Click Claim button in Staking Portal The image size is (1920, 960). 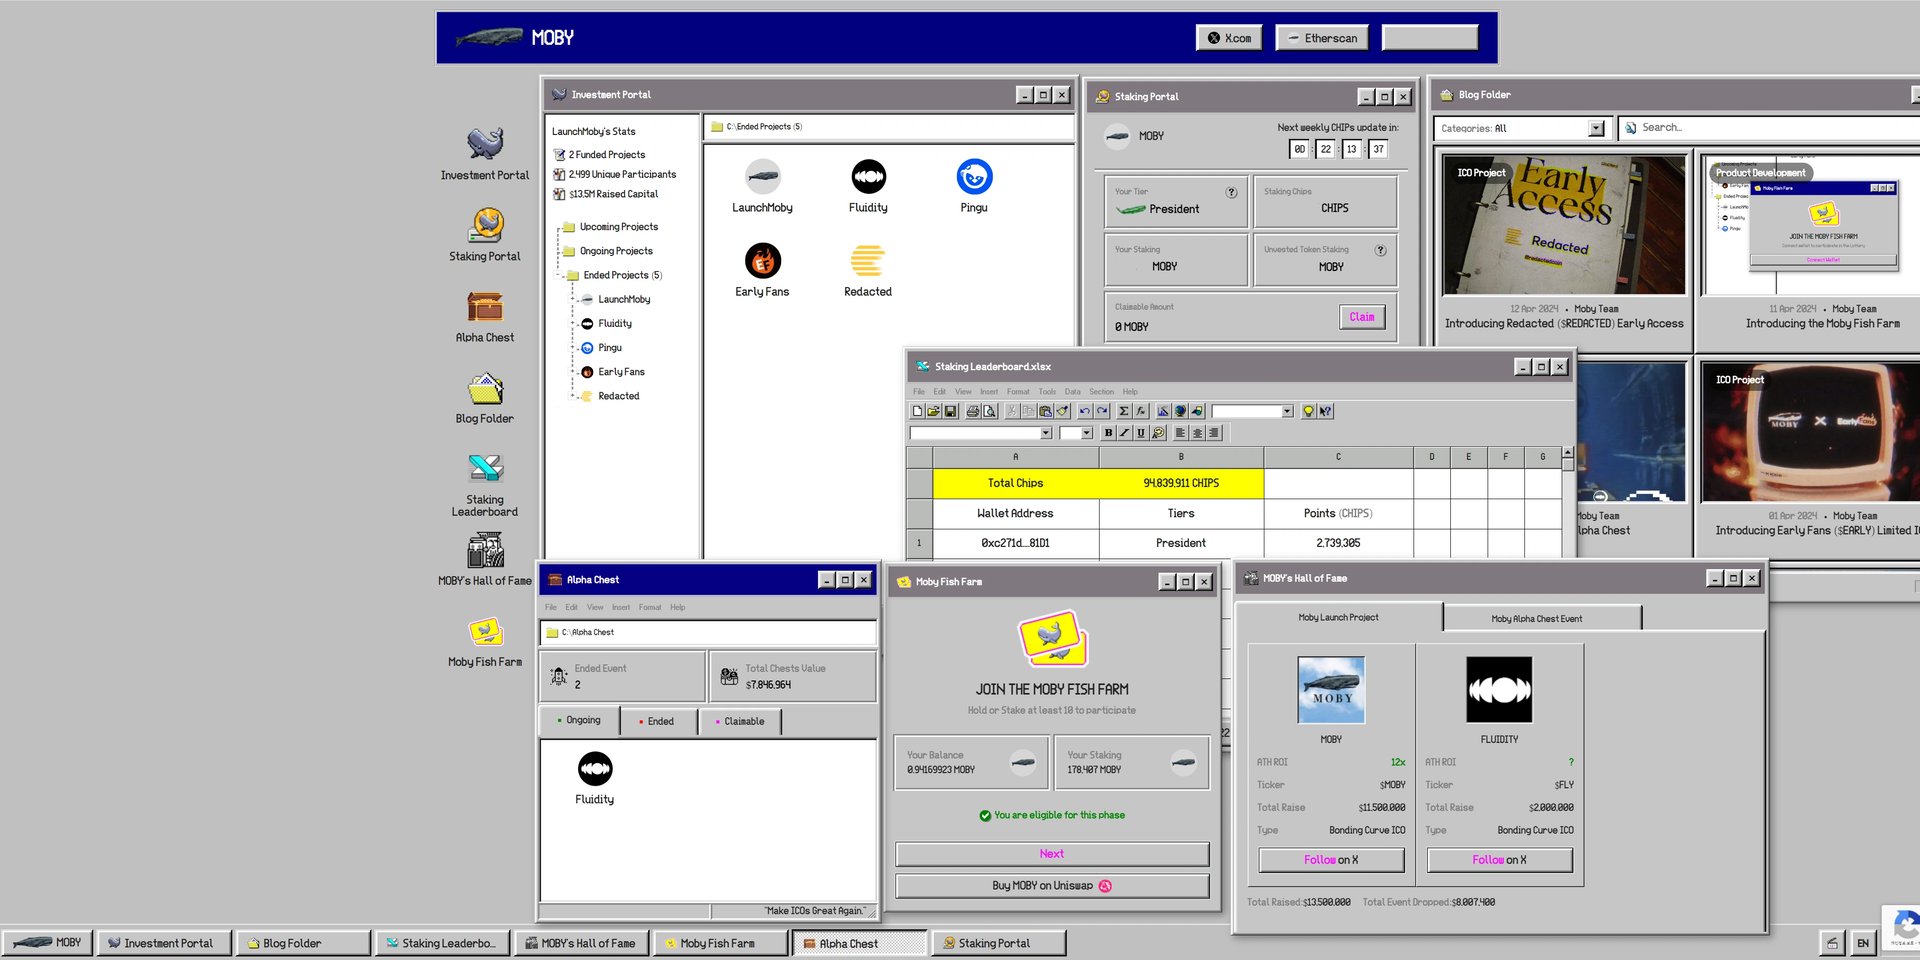click(1362, 317)
